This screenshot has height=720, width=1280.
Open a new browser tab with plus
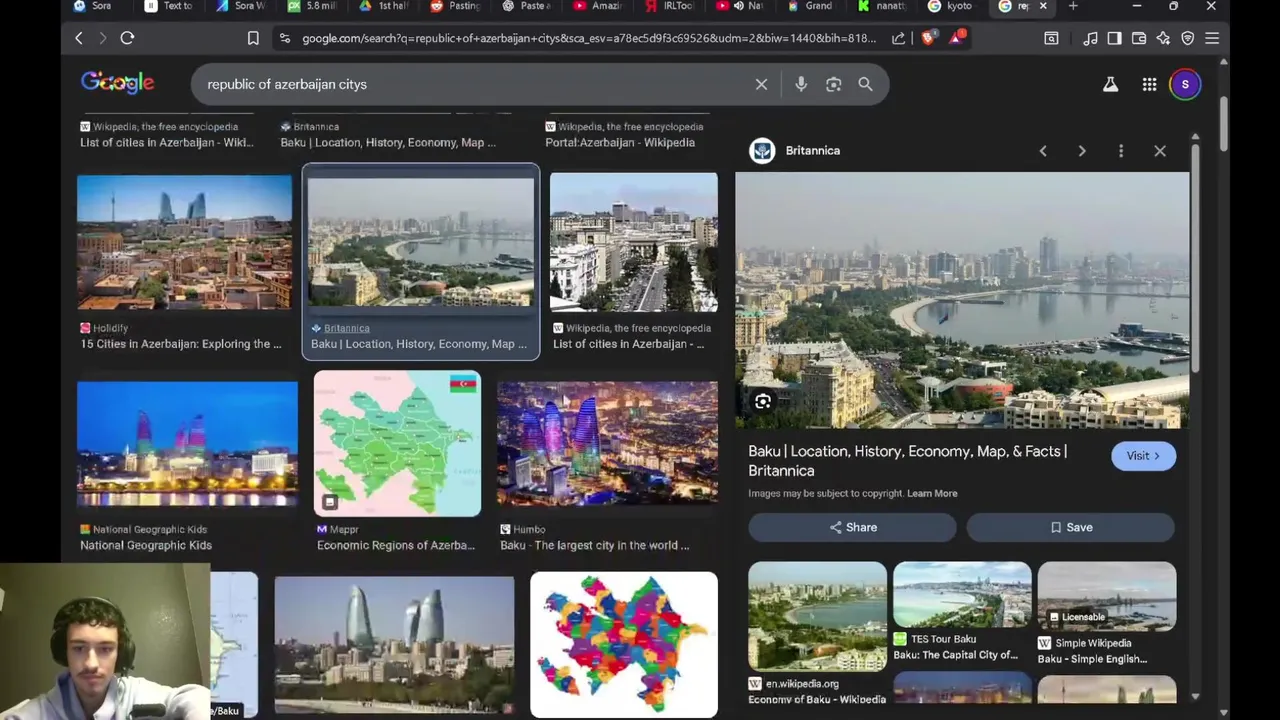pos(1073,6)
